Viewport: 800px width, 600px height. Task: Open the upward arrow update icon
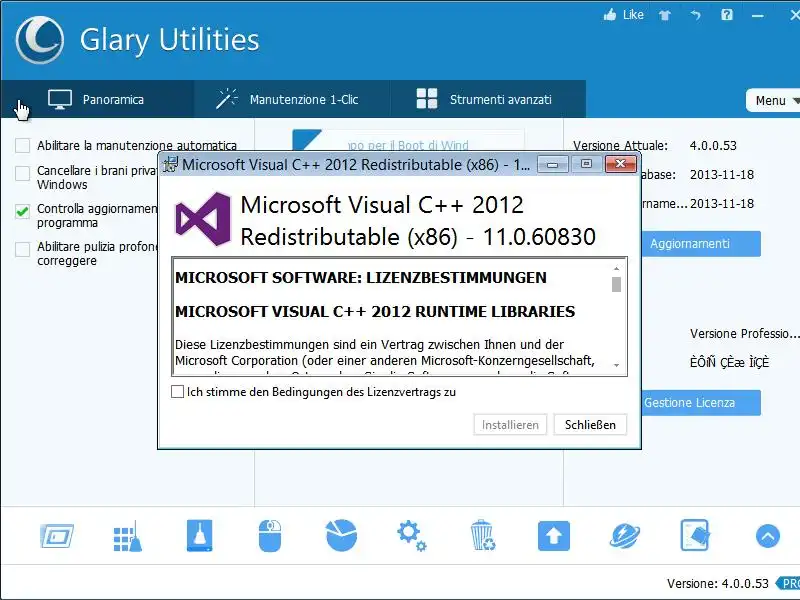coord(554,536)
